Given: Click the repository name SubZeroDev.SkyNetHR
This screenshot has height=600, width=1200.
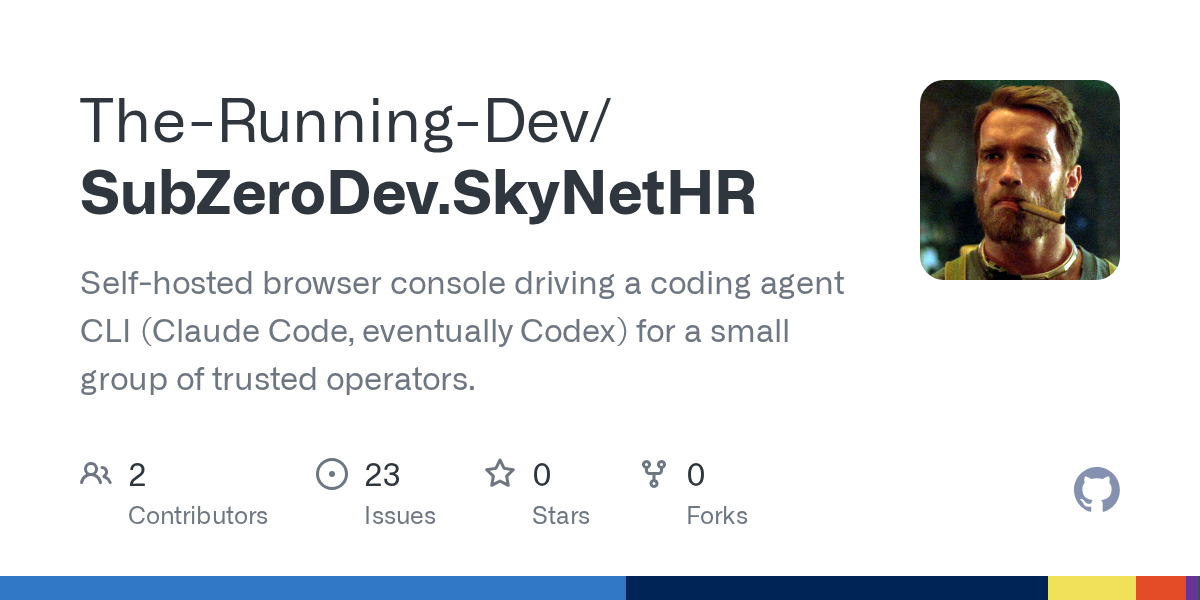Looking at the screenshot, I should point(418,193).
